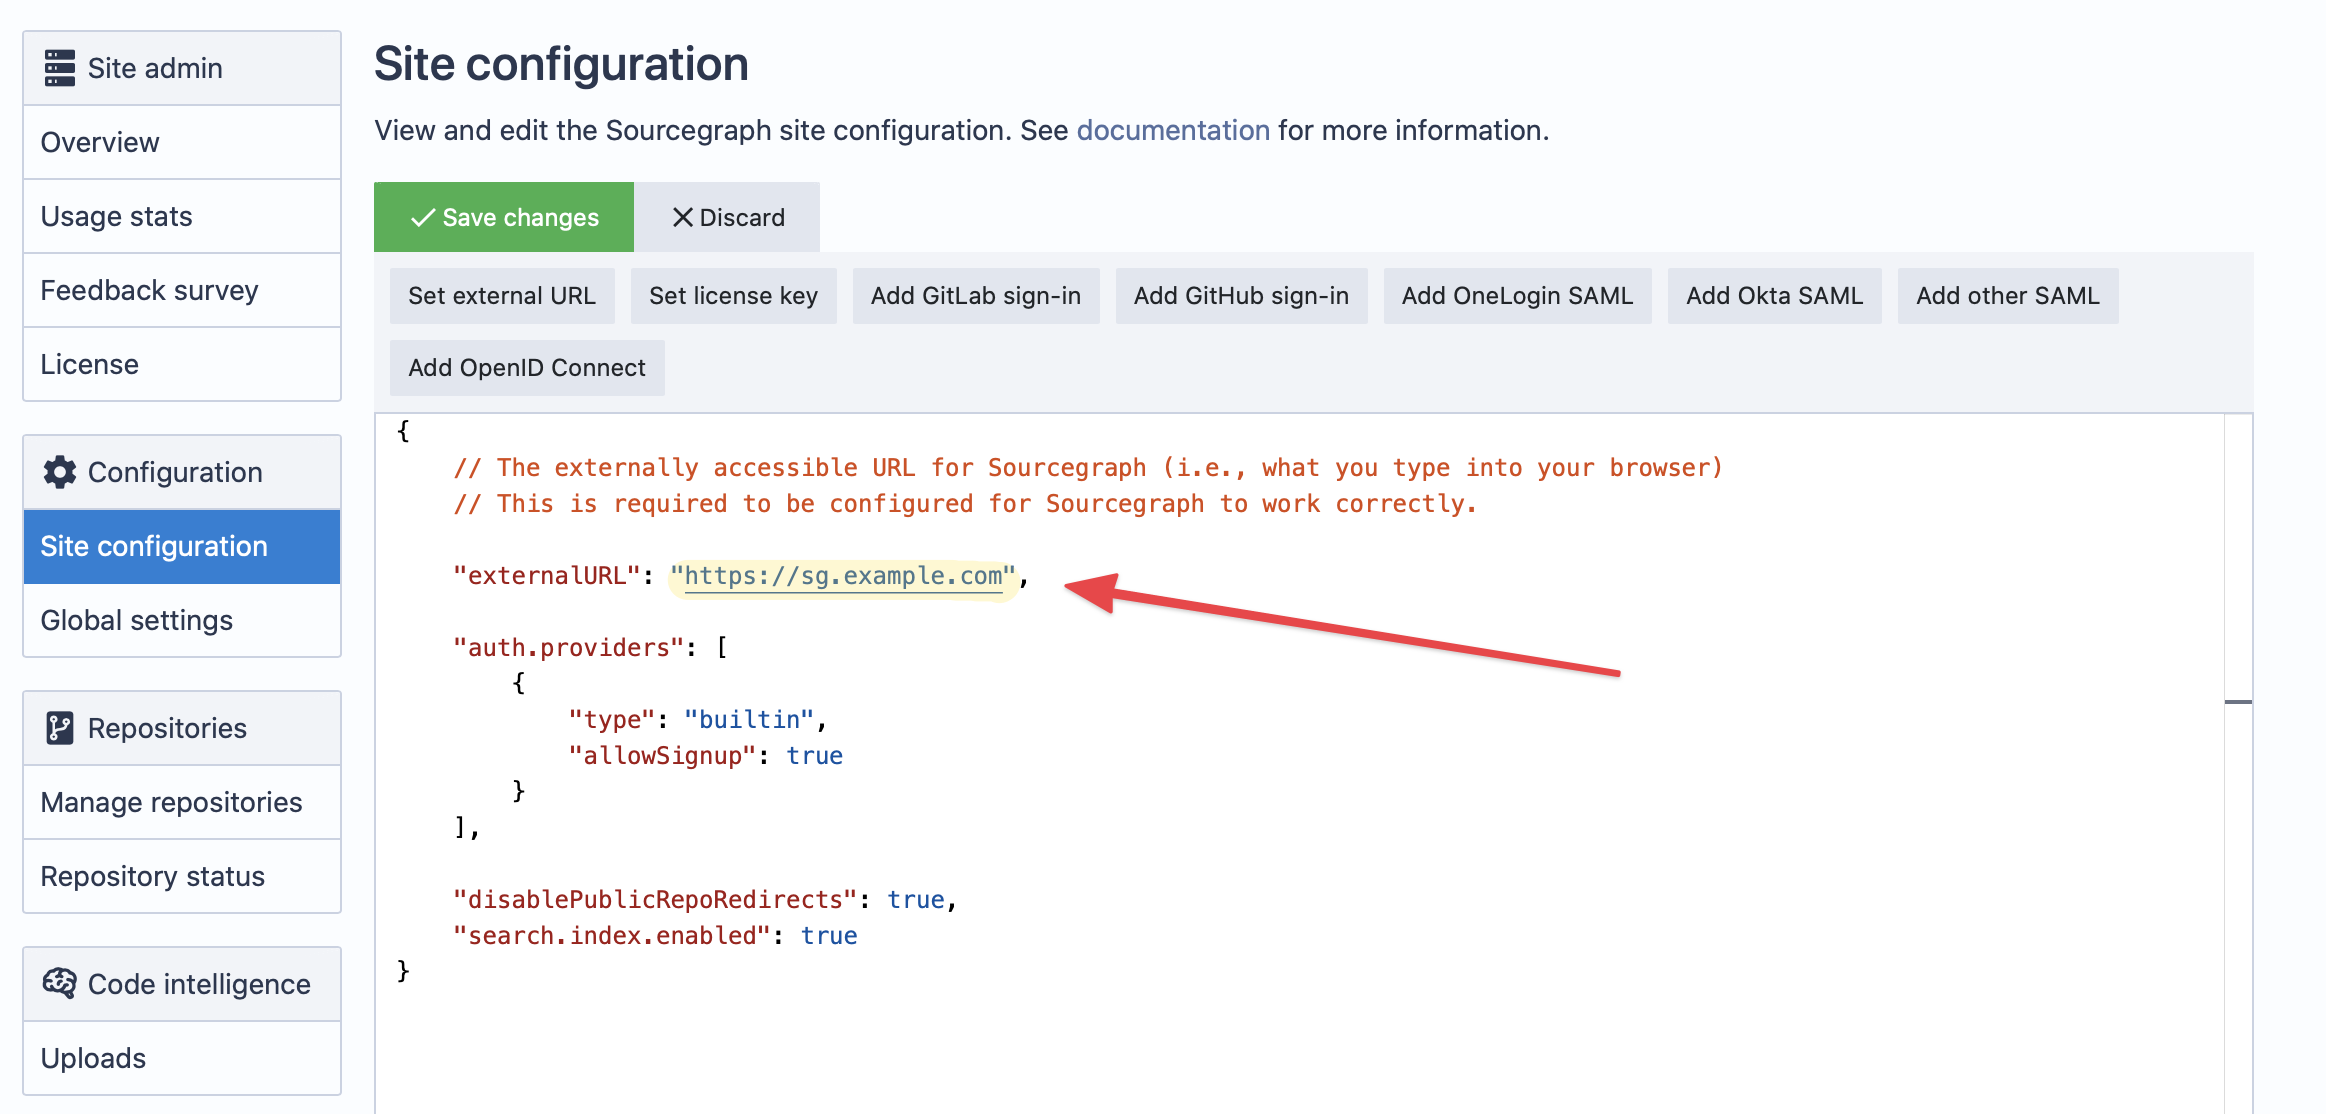Click the "auth.providers" key

tap(569, 648)
